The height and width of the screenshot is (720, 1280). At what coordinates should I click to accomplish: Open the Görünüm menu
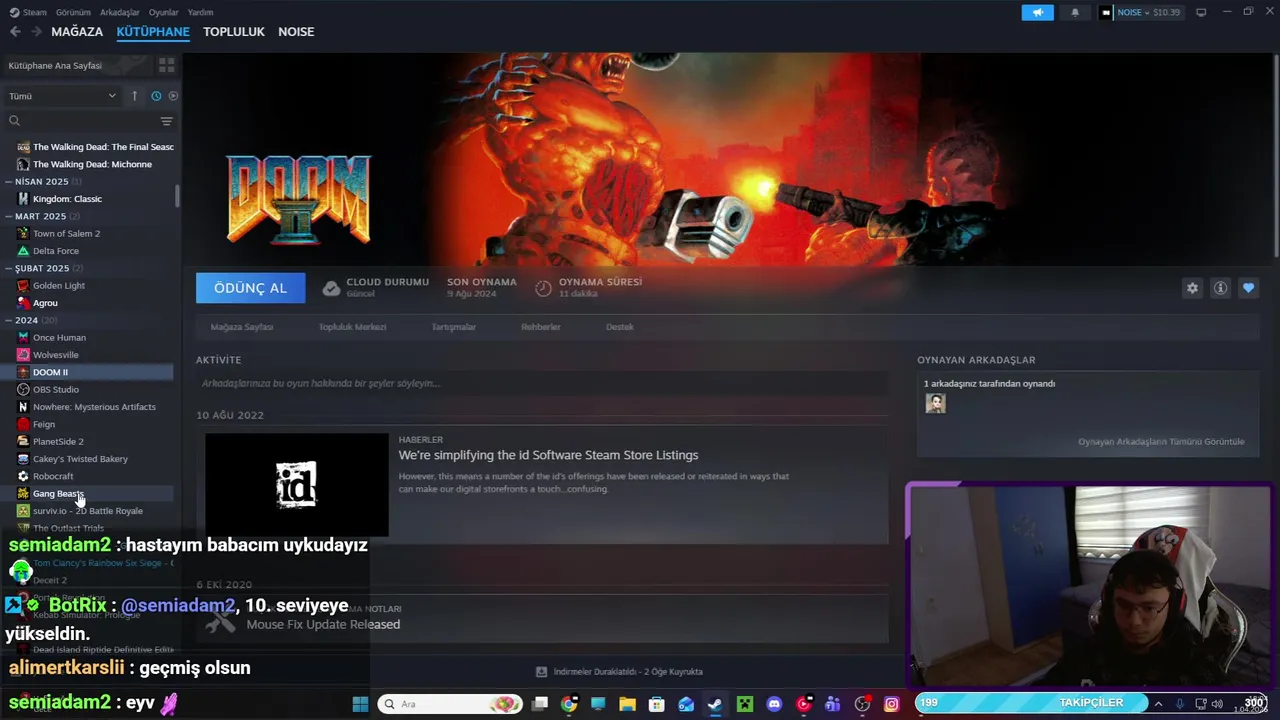[73, 12]
